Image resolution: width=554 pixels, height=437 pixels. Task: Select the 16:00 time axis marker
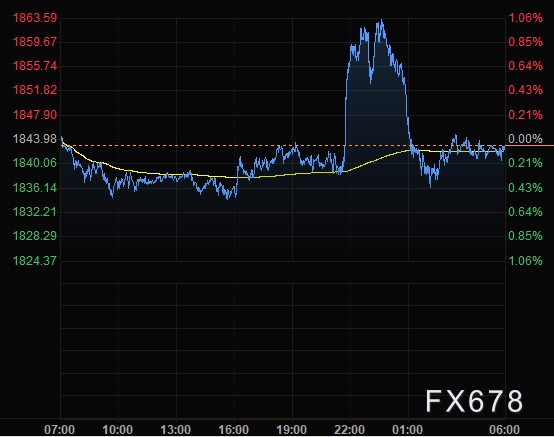[x=234, y=430]
